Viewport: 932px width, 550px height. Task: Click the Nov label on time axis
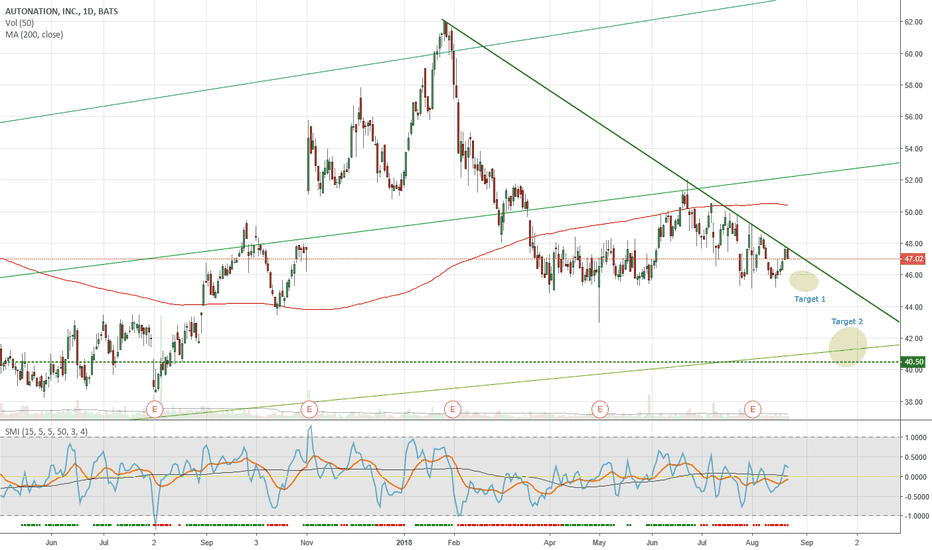[307, 542]
